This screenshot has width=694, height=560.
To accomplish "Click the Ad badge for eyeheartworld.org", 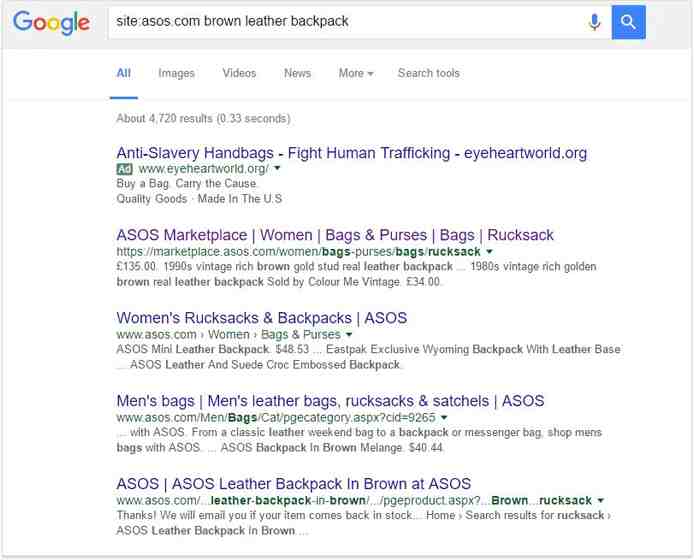I will 124,169.
